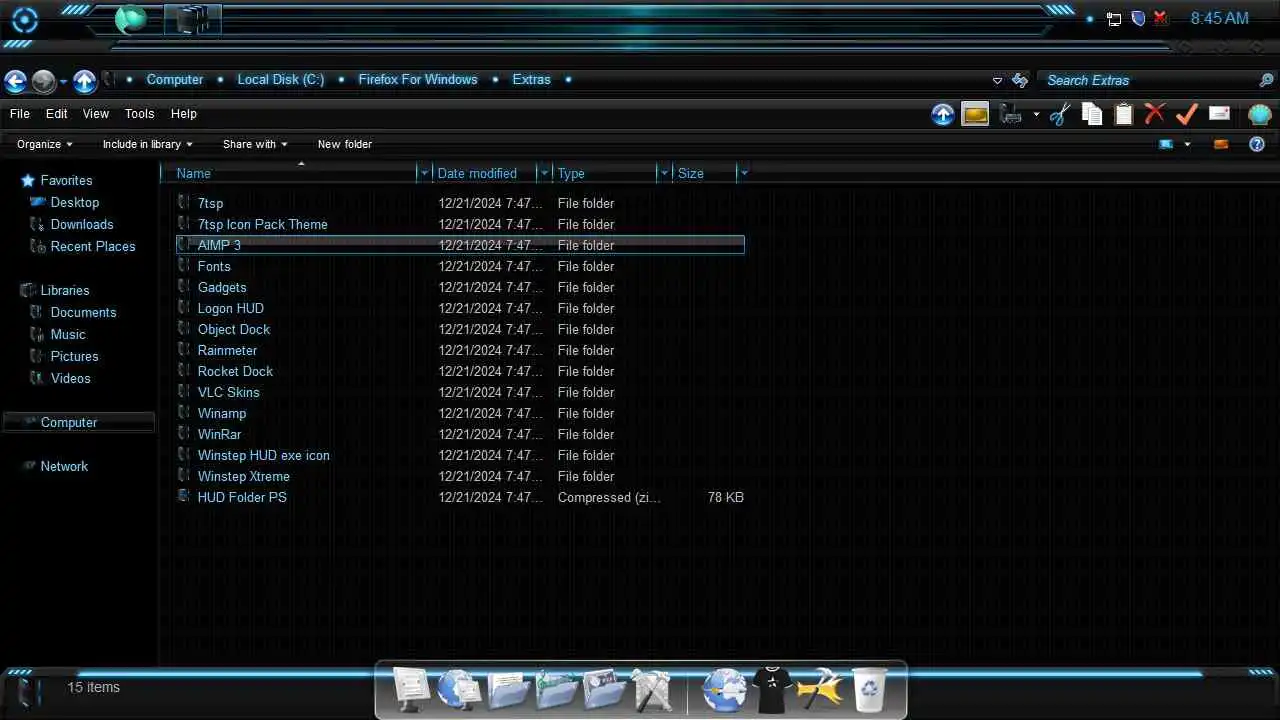Click the black T-shirt icon in the dock

pos(772,689)
